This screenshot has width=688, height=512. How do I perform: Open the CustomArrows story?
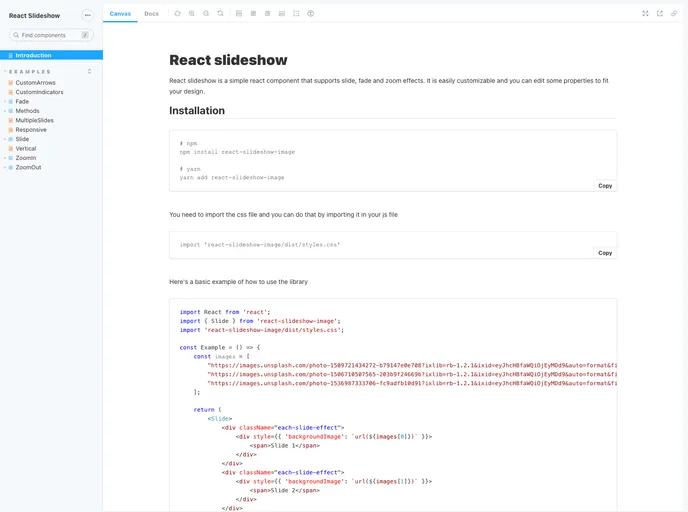coord(36,82)
